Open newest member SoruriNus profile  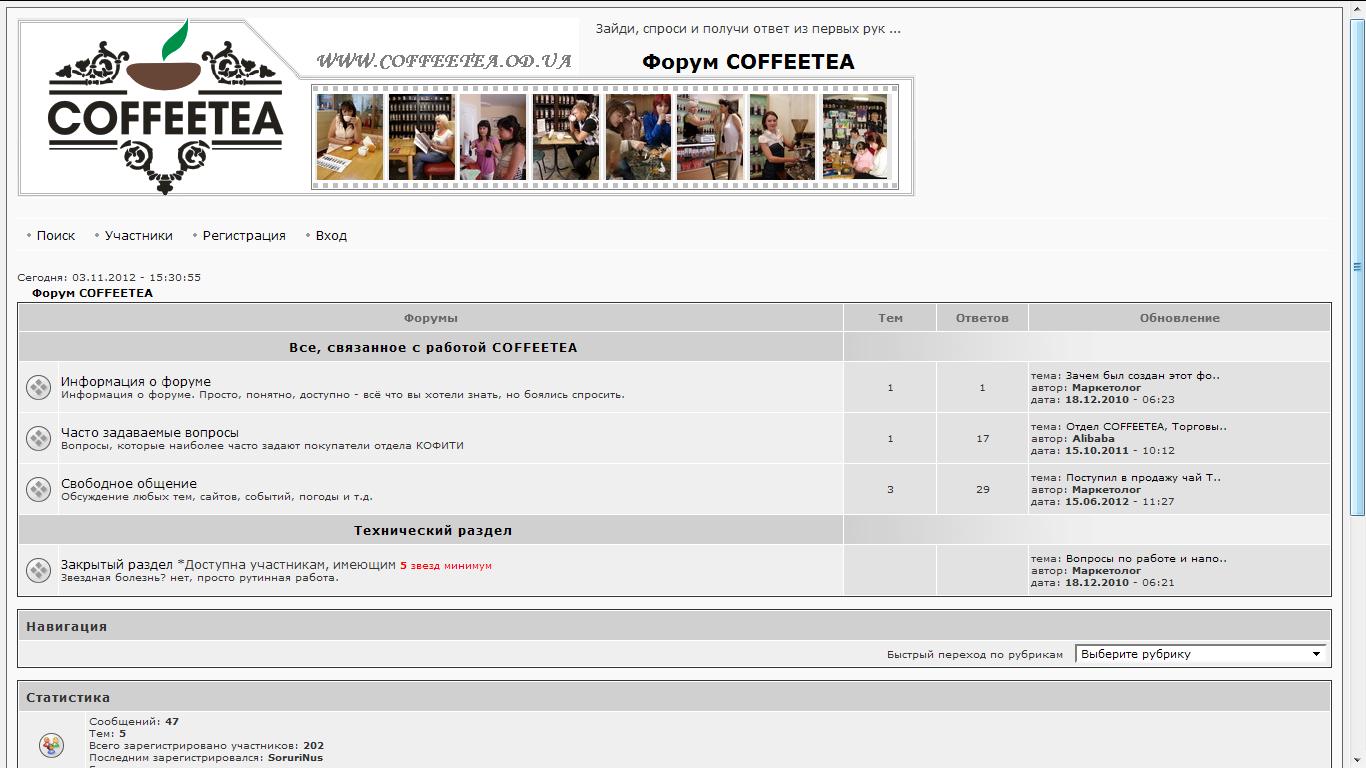pyautogui.click(x=295, y=757)
